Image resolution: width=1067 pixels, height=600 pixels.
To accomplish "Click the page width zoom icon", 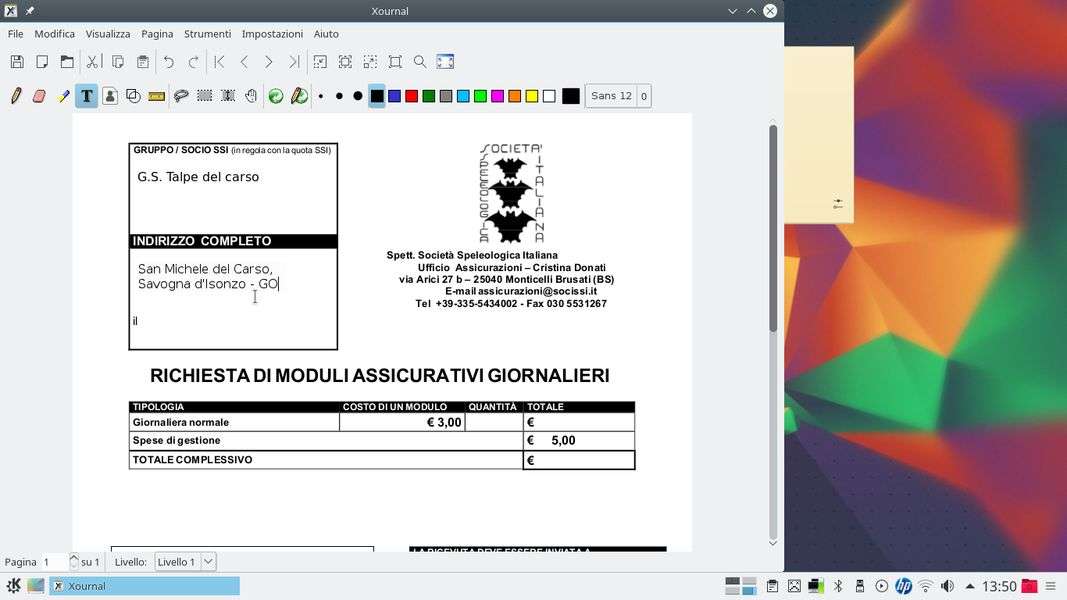I will [x=345, y=62].
